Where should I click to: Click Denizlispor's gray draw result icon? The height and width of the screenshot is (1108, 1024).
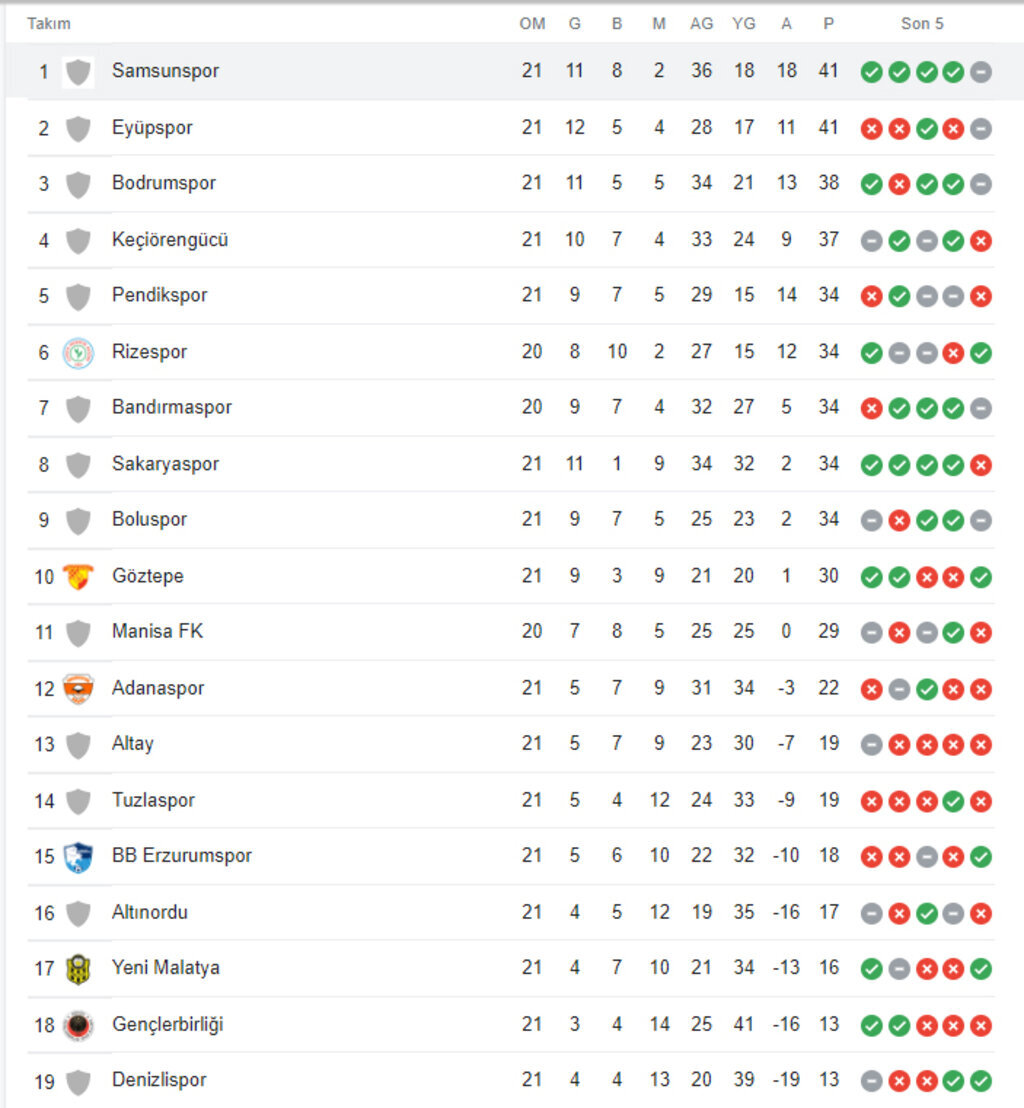[872, 1081]
